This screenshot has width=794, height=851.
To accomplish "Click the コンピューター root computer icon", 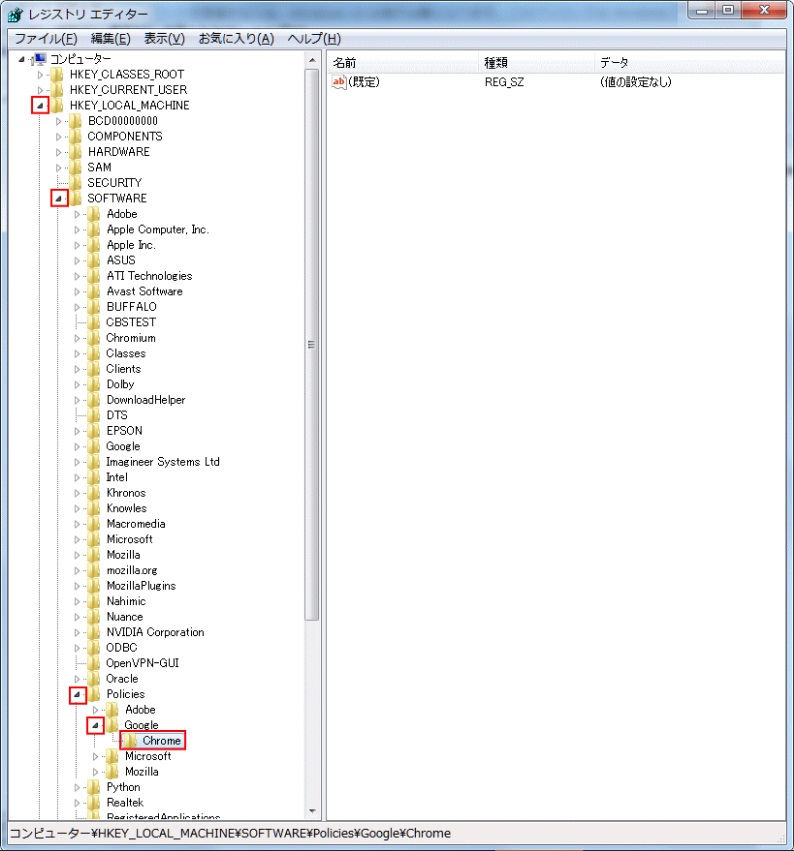I will point(40,59).
